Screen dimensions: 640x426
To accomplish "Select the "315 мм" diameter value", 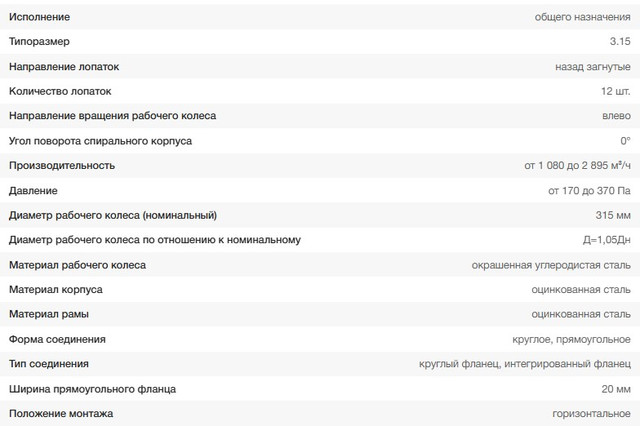I will 612,215.
